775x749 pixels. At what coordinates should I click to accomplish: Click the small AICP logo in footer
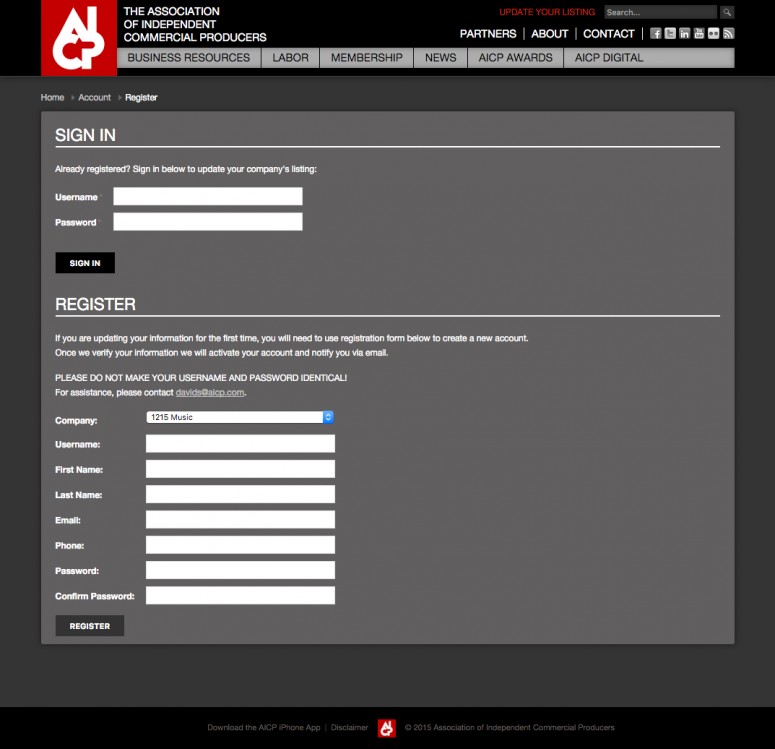[387, 728]
